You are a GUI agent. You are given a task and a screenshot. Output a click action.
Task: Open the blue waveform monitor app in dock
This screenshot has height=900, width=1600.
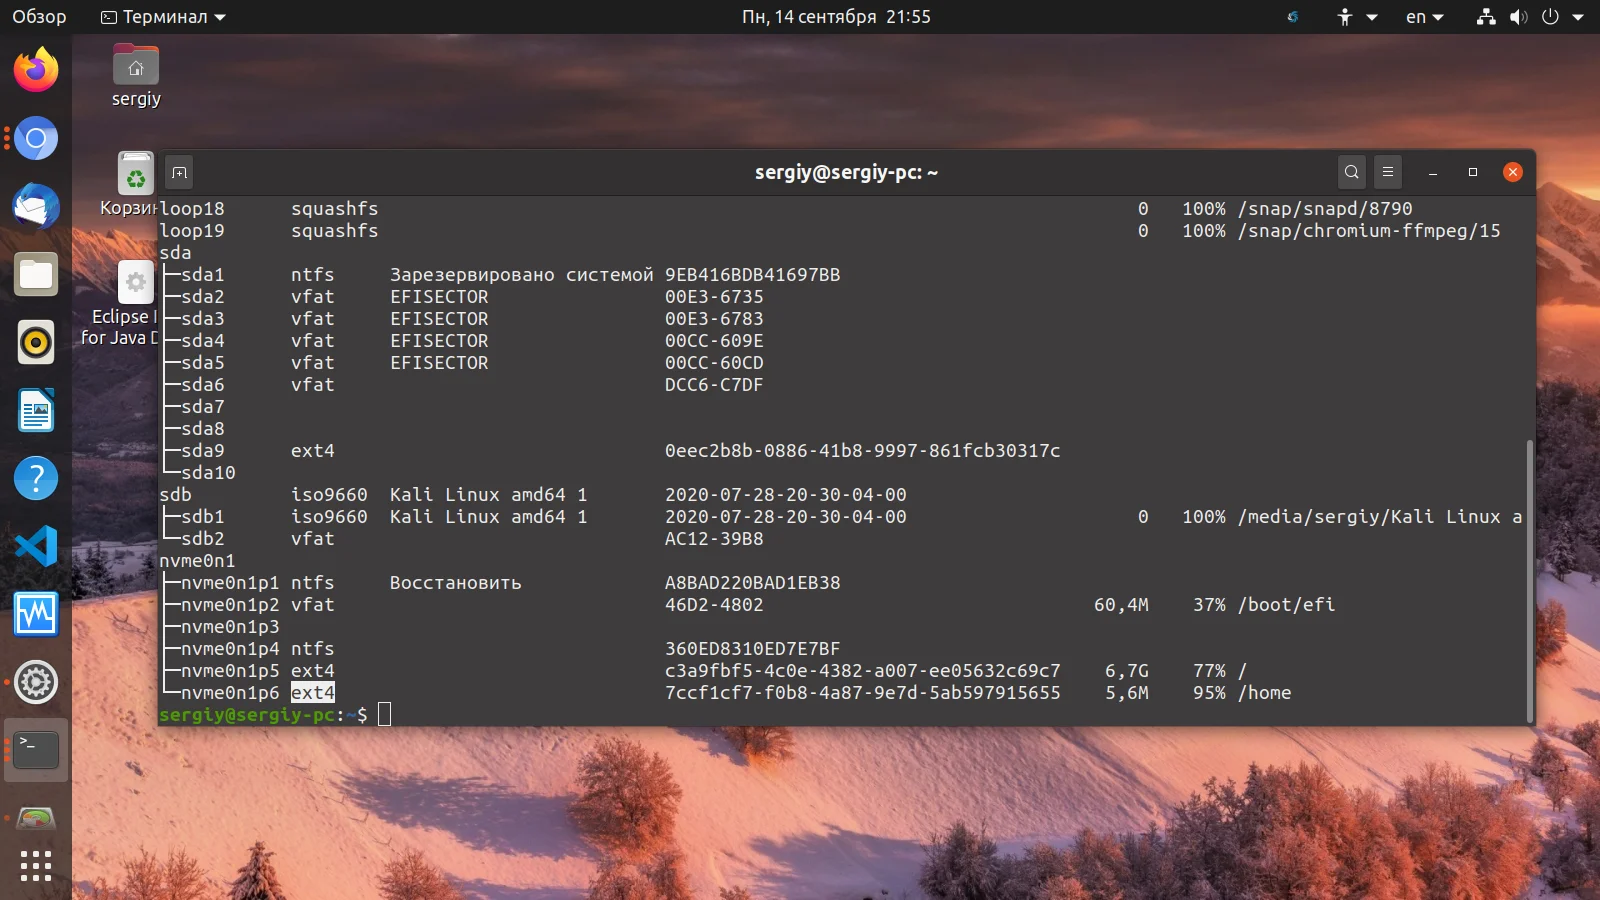[x=36, y=614]
